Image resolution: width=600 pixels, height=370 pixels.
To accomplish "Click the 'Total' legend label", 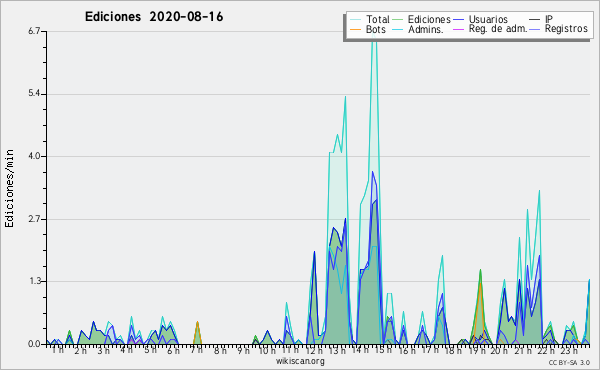I will click(x=377, y=19).
